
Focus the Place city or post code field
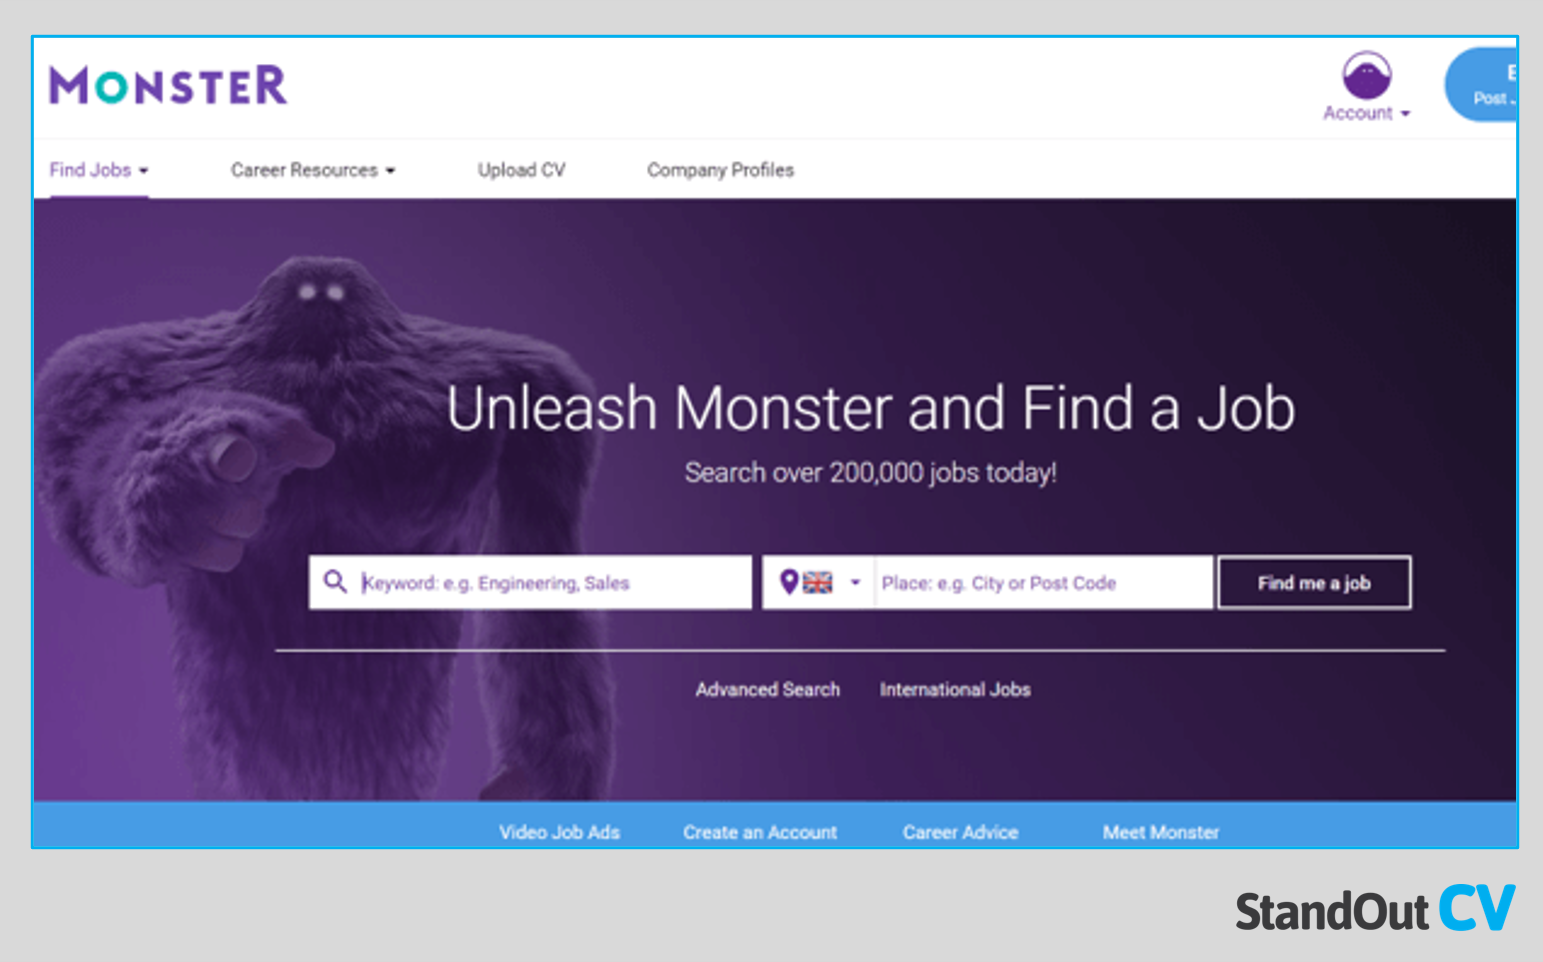[x=1044, y=583]
